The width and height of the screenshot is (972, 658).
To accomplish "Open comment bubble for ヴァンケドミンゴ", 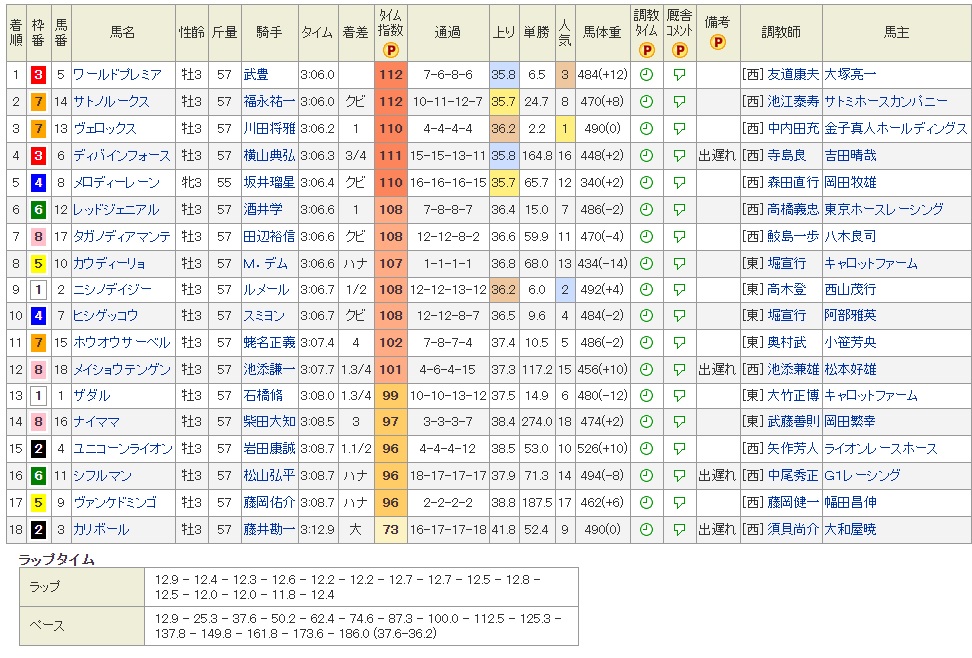I will click(679, 502).
